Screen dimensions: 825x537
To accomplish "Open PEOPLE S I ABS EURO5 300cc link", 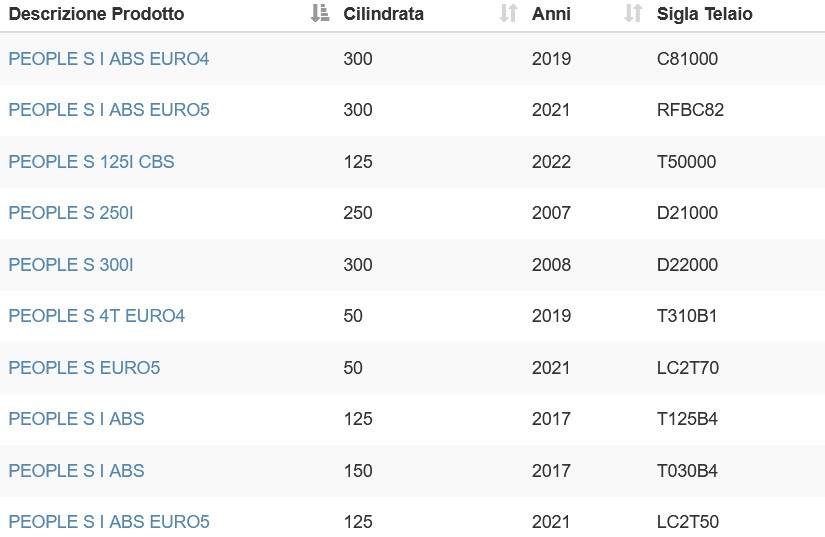I will pos(109,109).
